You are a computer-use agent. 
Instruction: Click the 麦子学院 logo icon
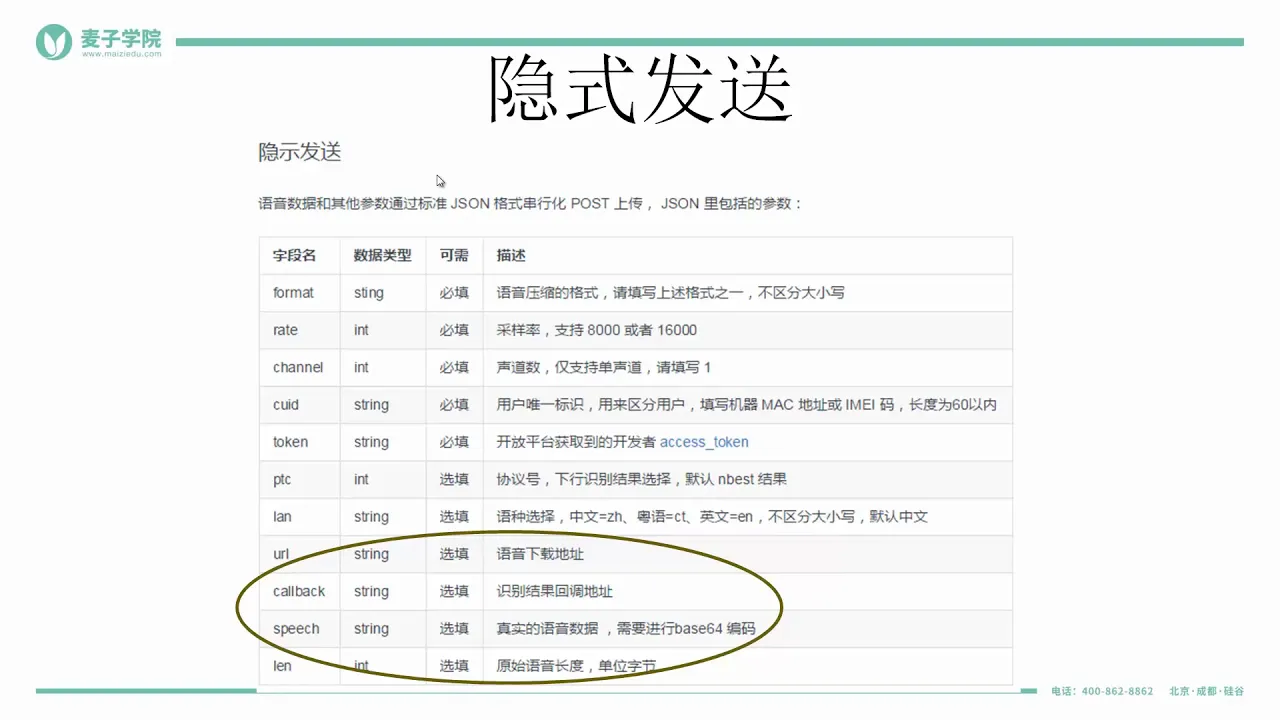pyautogui.click(x=54, y=42)
